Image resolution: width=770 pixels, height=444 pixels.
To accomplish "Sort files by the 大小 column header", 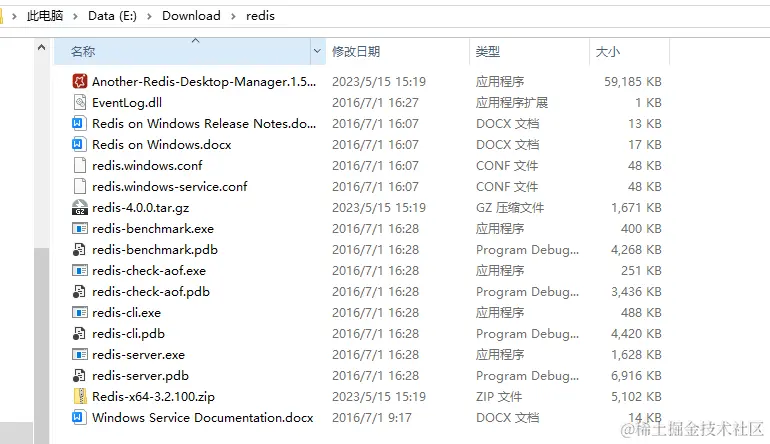I will 629,51.
